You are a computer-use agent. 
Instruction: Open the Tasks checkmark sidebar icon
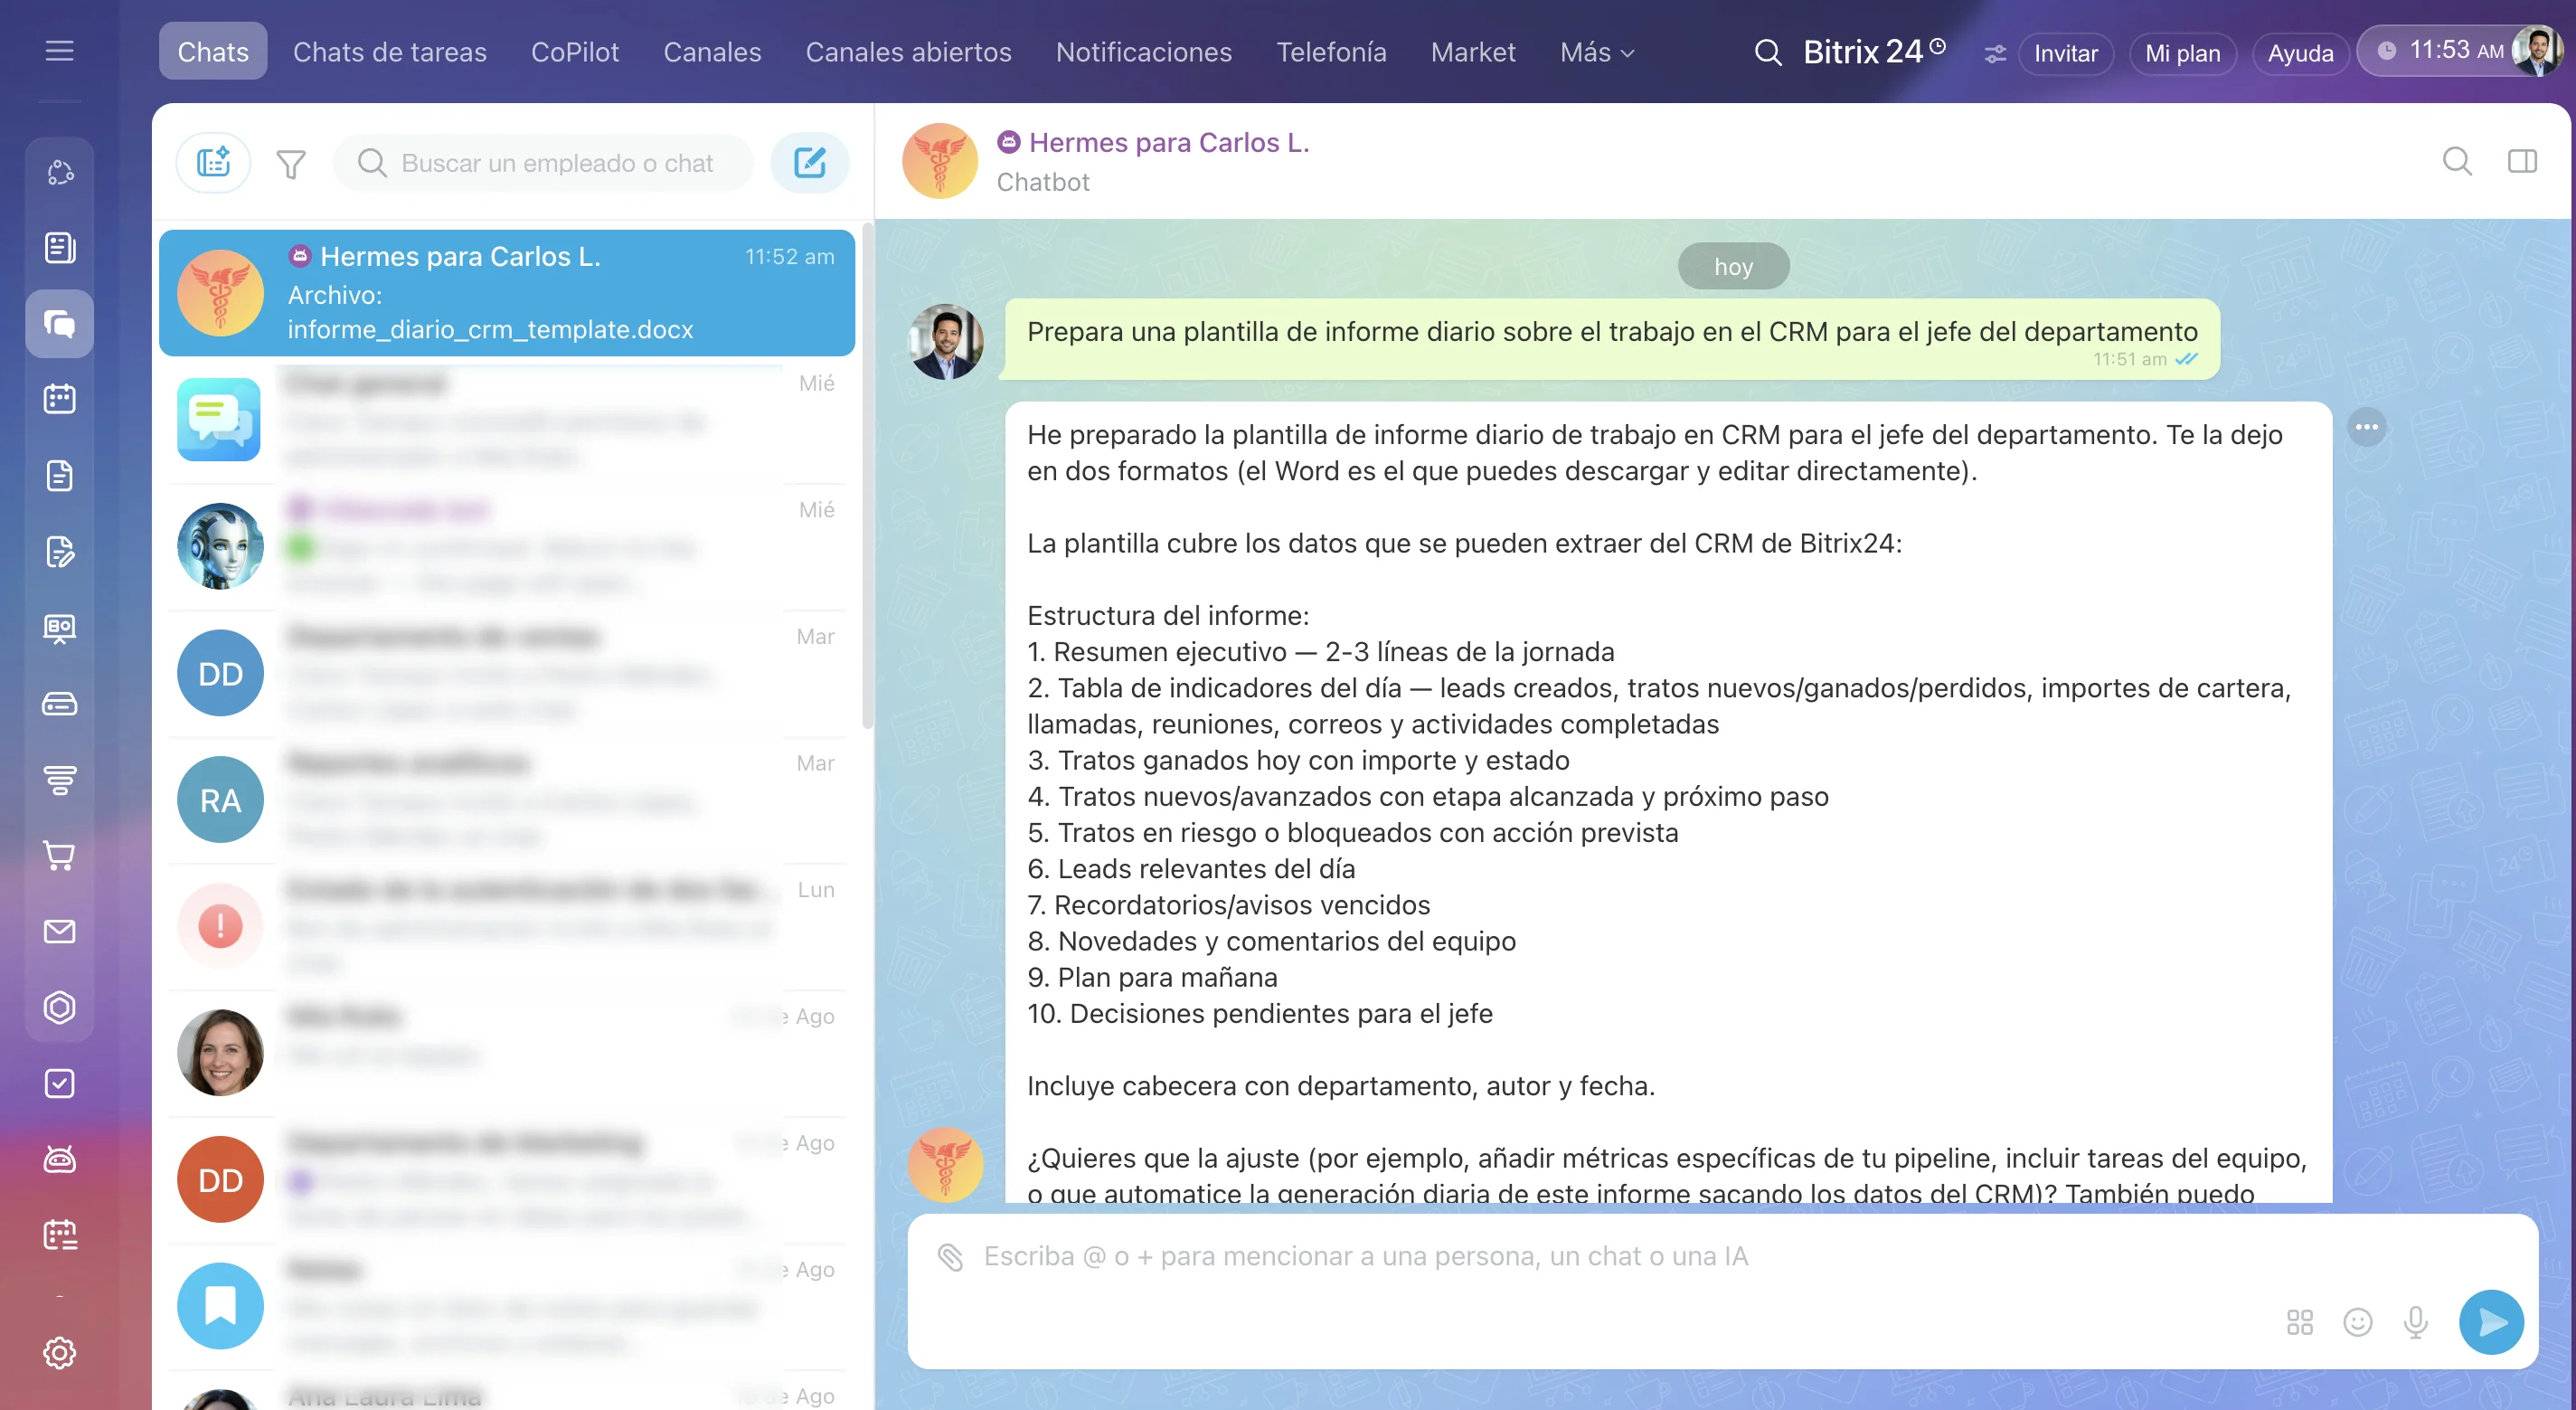[x=59, y=1083]
